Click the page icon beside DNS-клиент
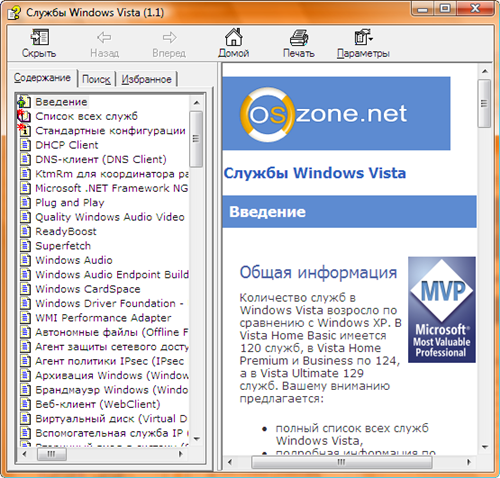Image resolution: width=500 pixels, height=478 pixels. [x=25, y=159]
